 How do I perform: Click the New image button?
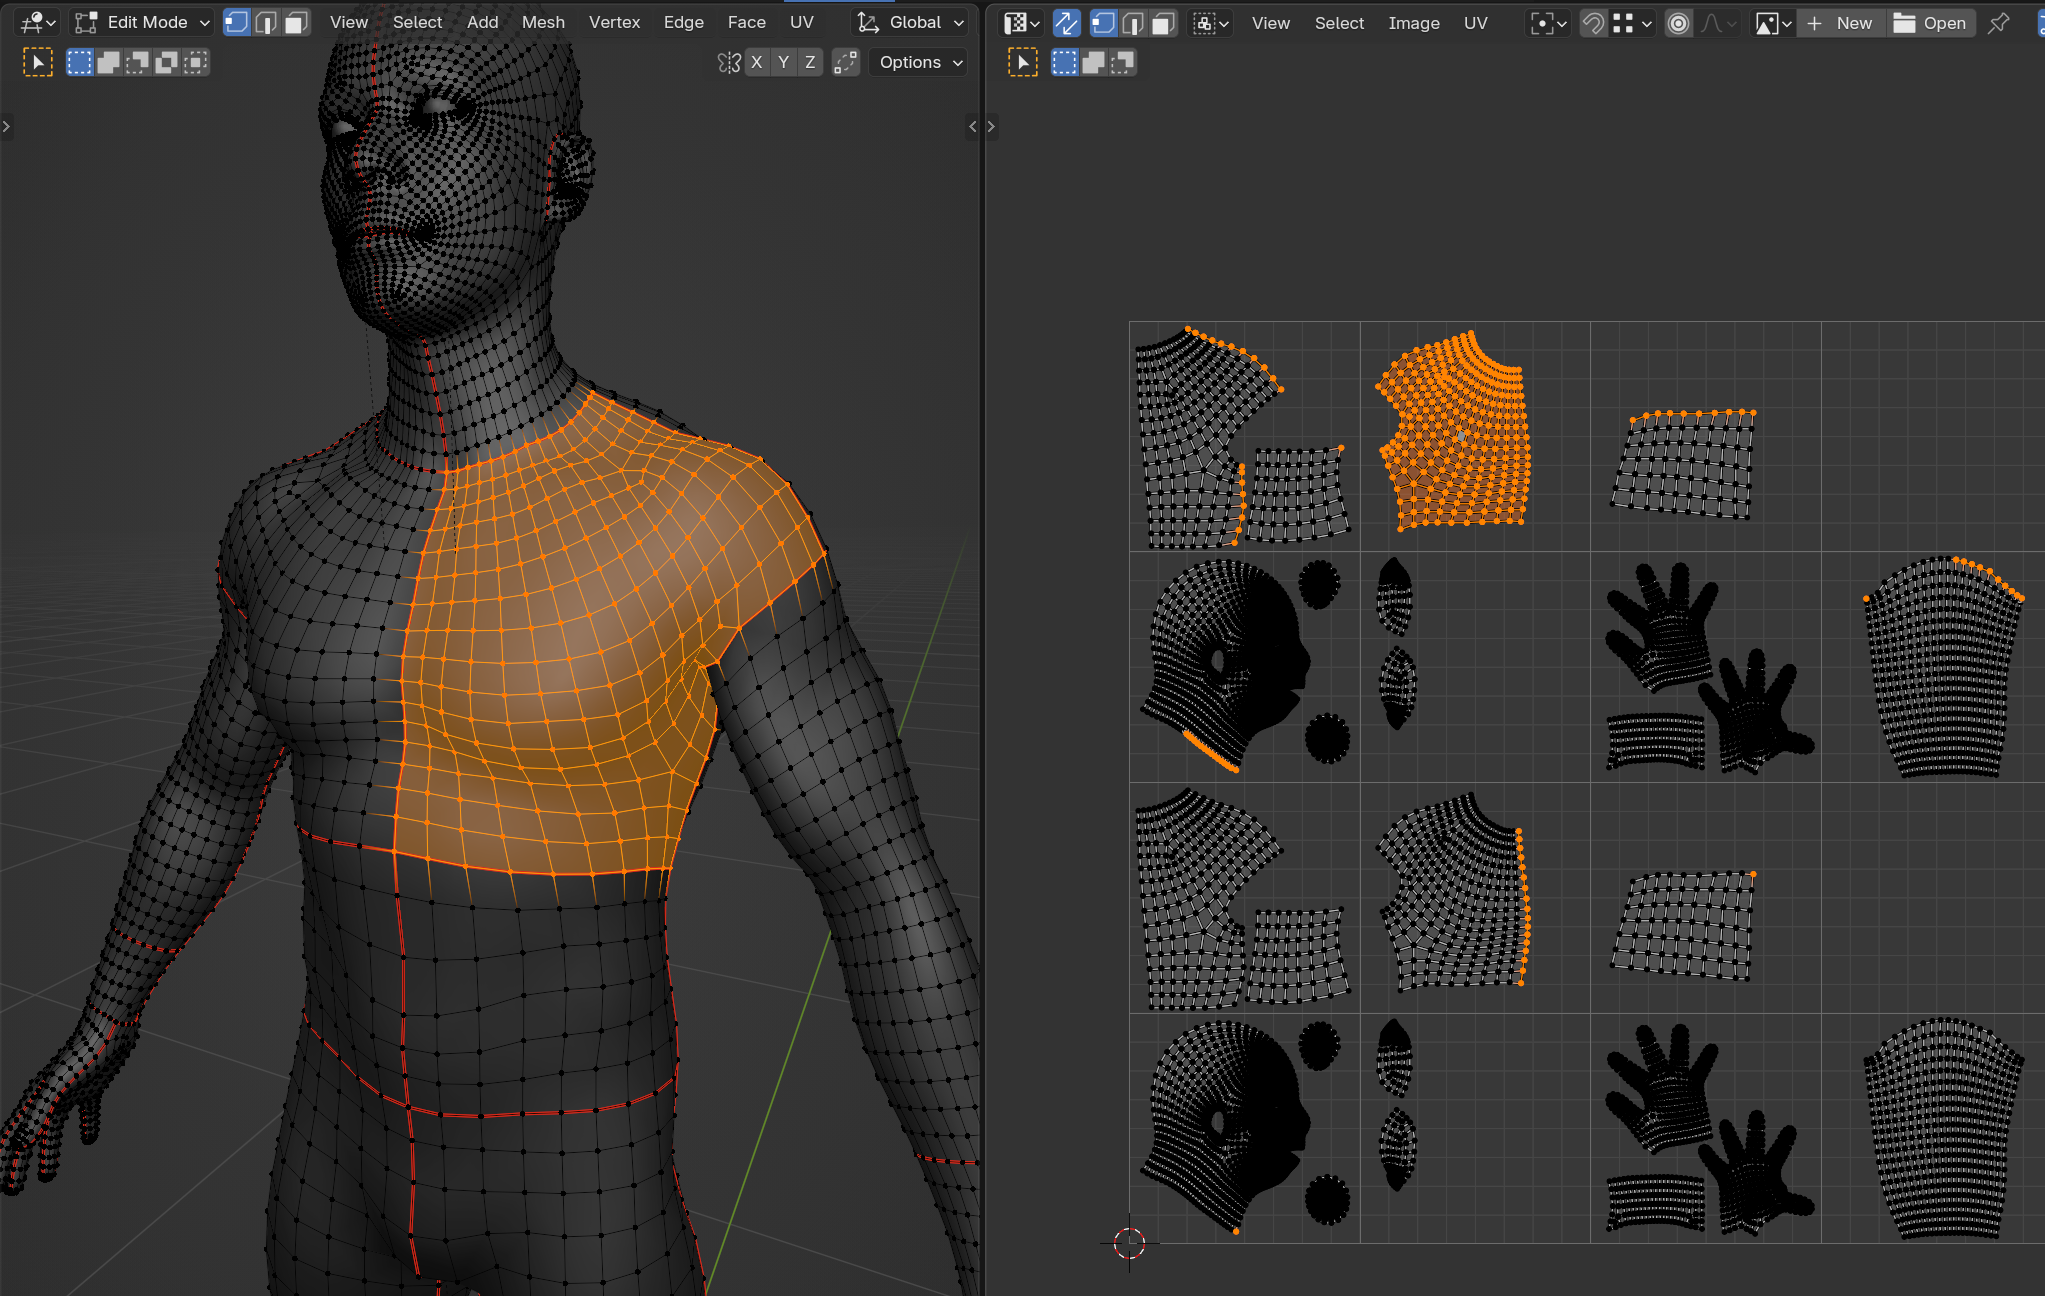1841,23
